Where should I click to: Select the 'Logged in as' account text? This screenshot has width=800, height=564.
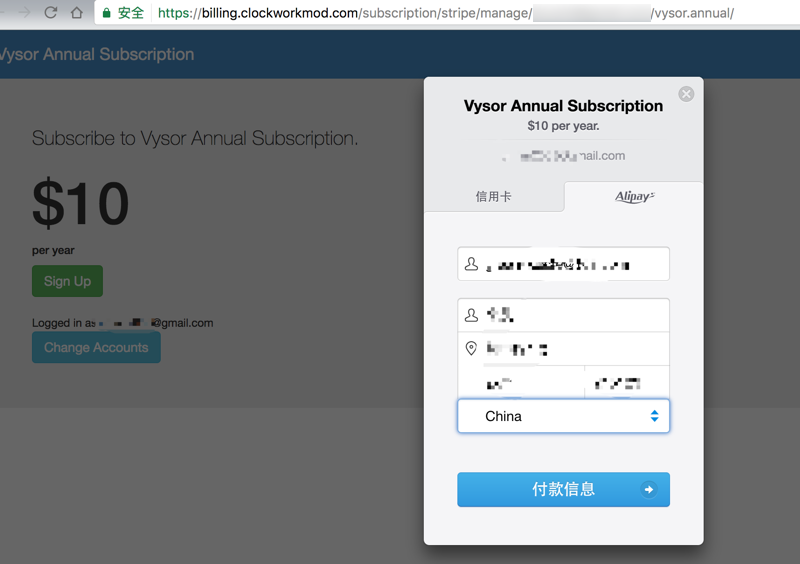click(x=122, y=323)
